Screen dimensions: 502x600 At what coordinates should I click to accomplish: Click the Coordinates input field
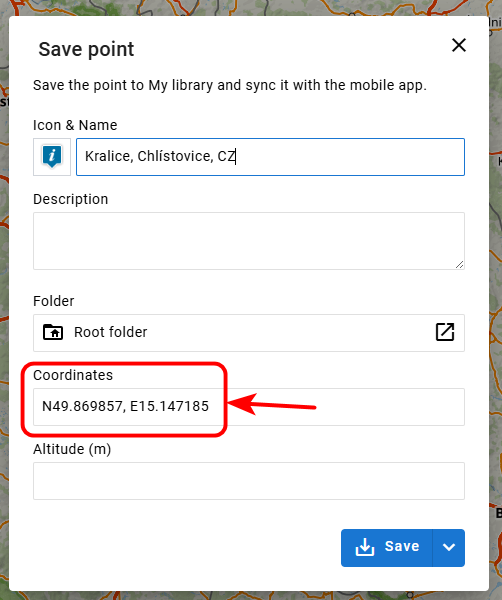click(249, 407)
